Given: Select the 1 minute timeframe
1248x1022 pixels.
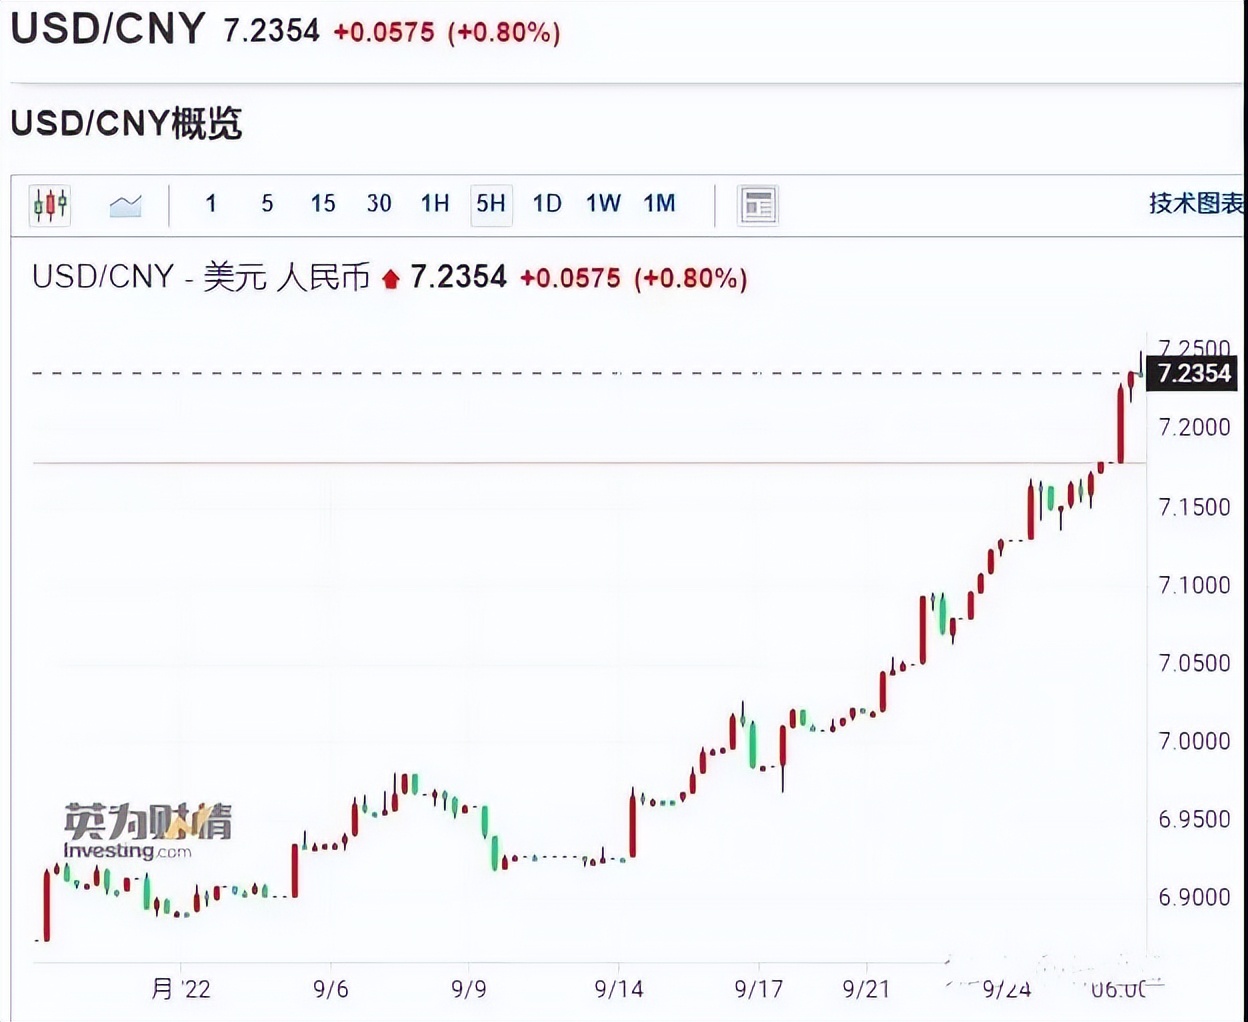Looking at the screenshot, I should tap(211, 204).
